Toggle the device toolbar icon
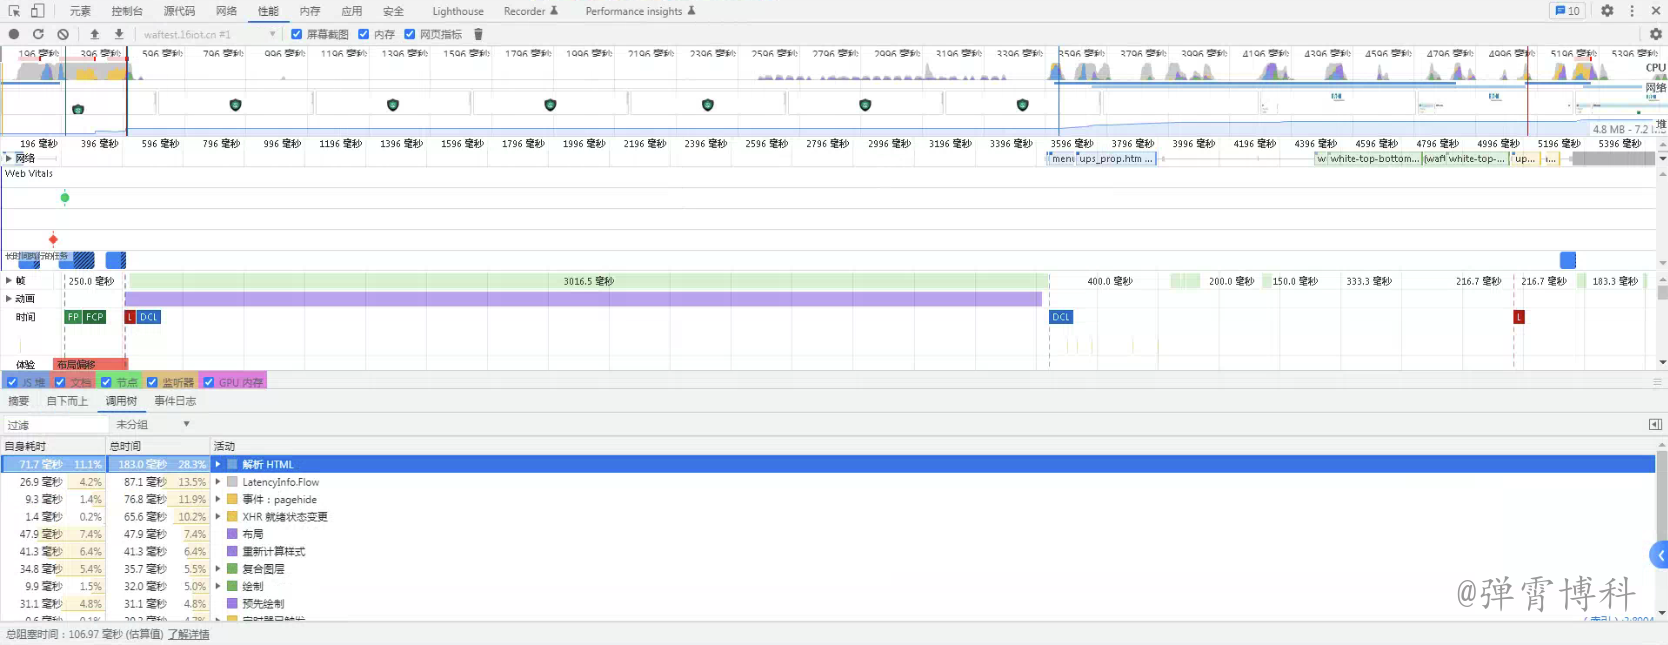 point(37,11)
